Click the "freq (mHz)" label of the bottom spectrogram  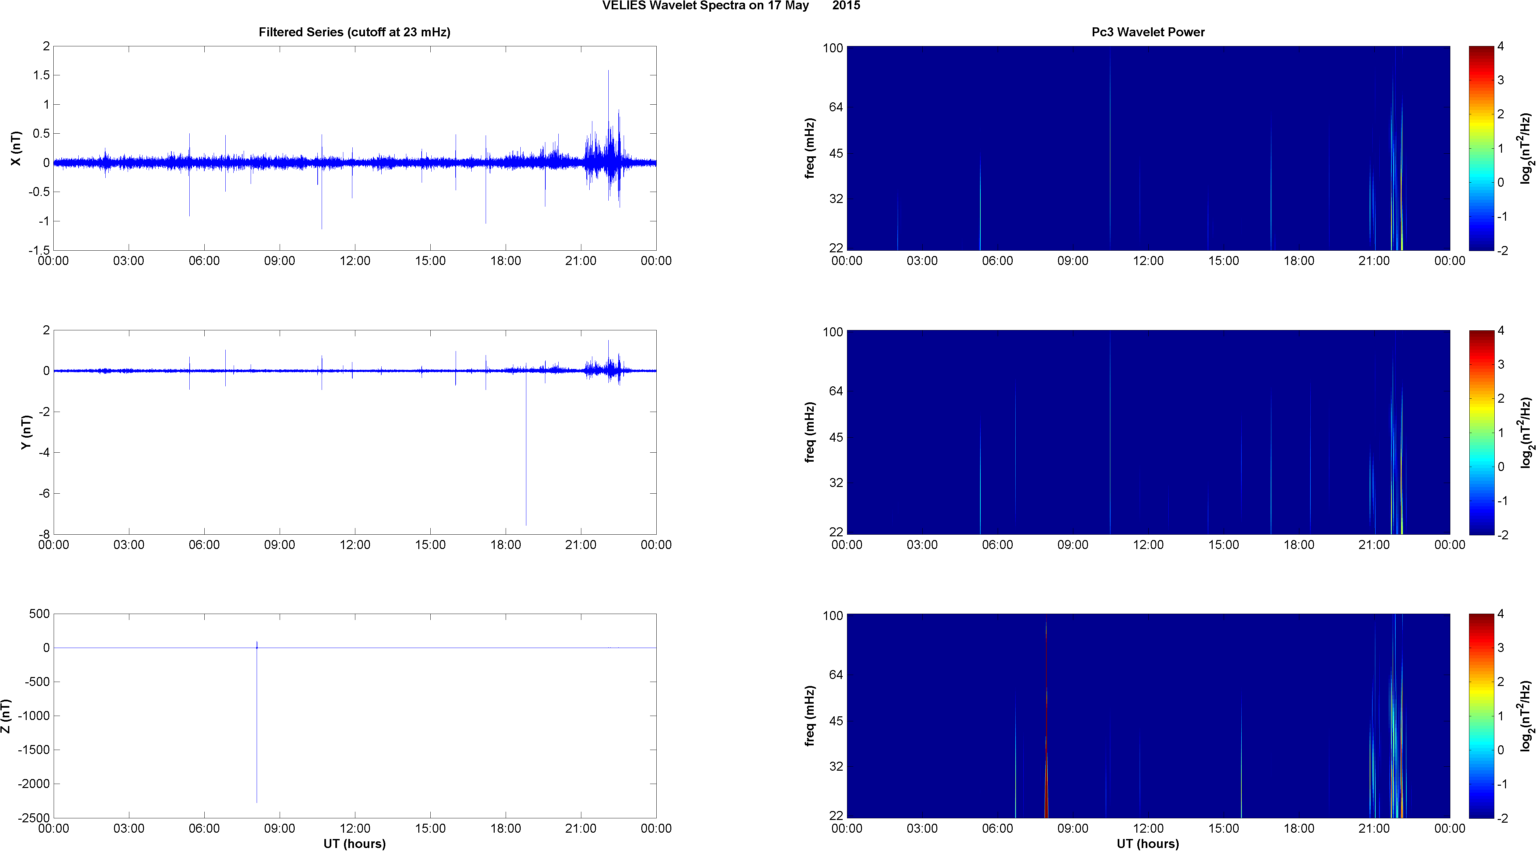810,716
